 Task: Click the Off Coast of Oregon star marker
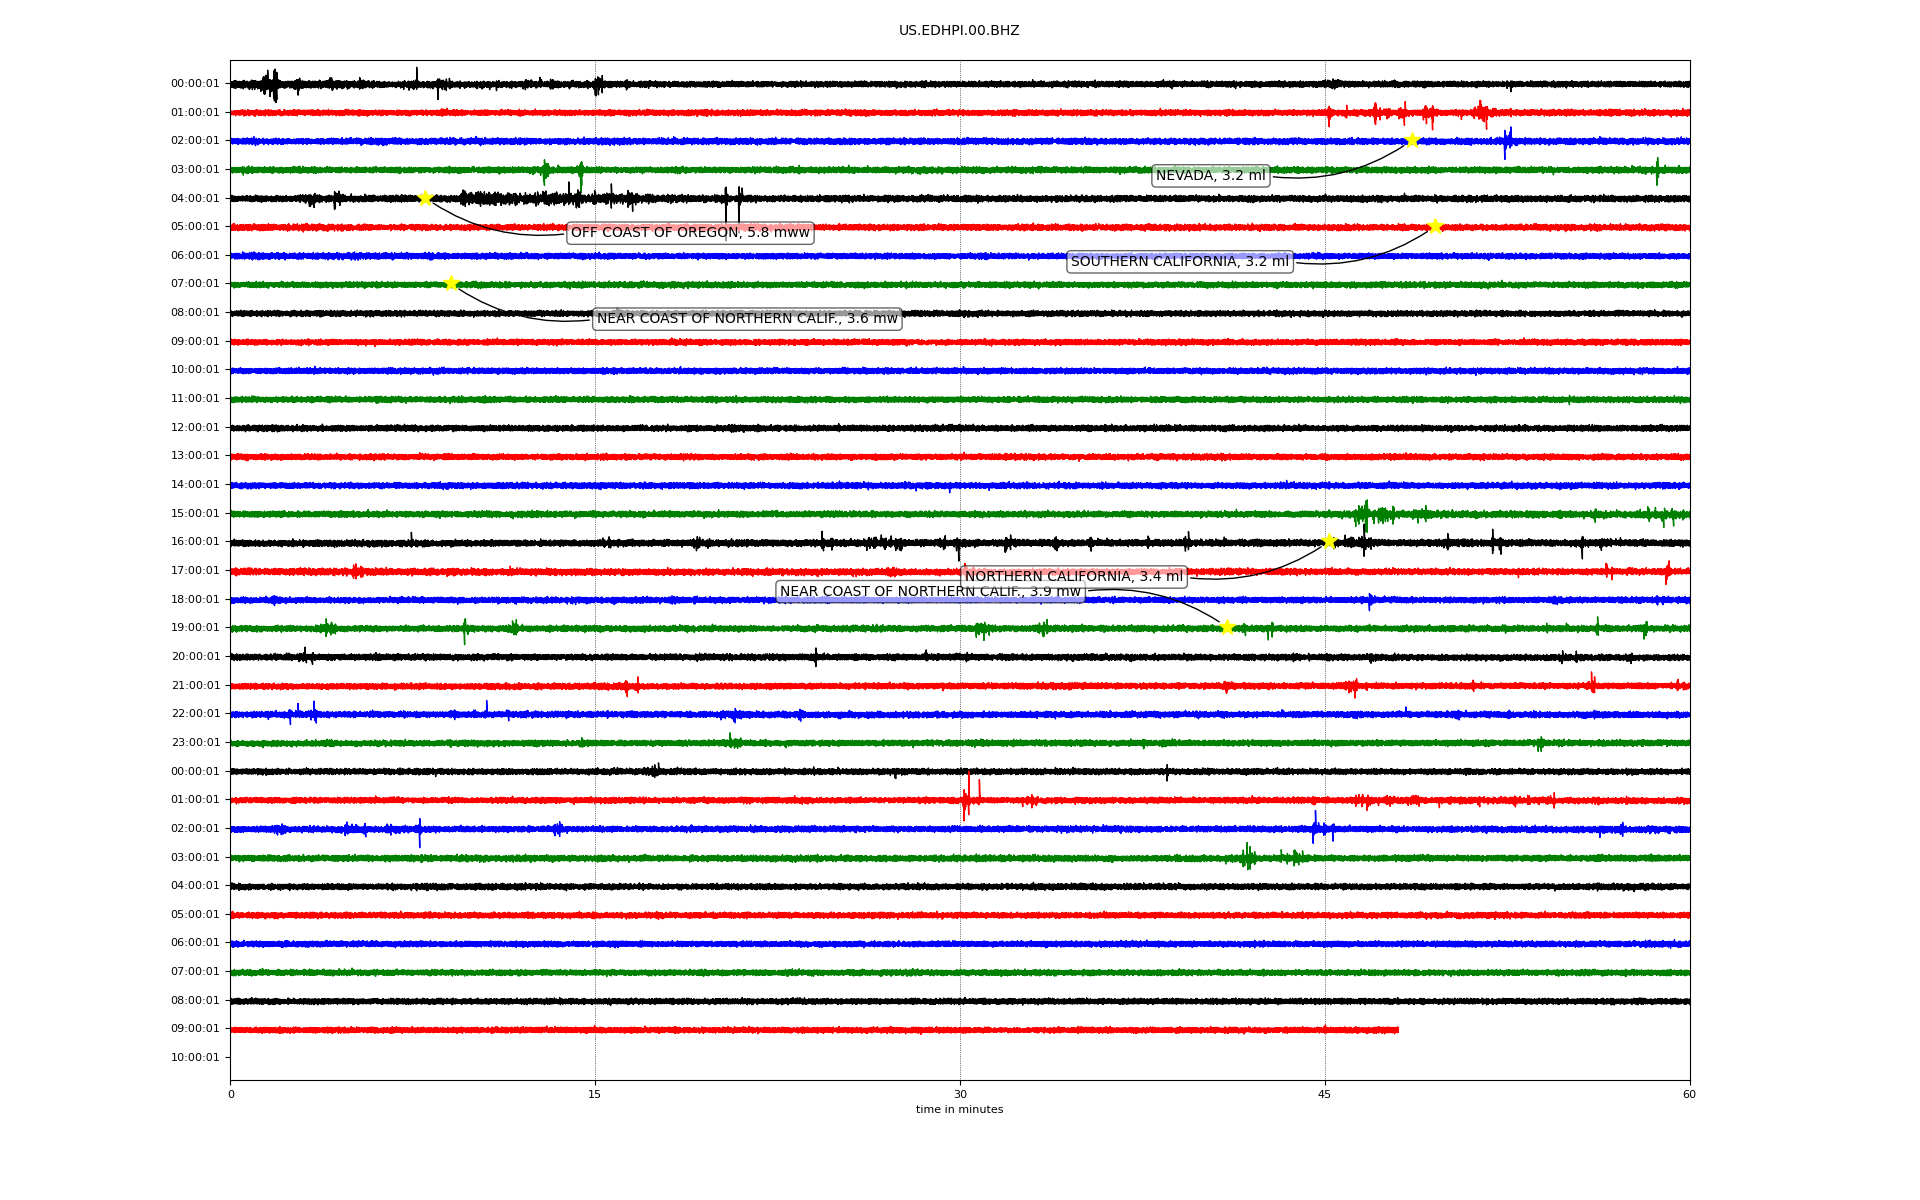(425, 198)
